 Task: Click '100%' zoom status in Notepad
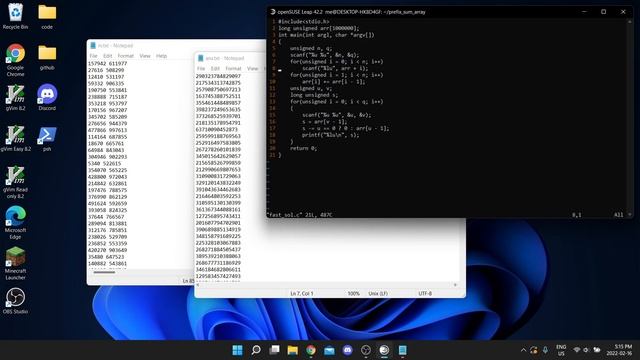pyautogui.click(x=353, y=293)
